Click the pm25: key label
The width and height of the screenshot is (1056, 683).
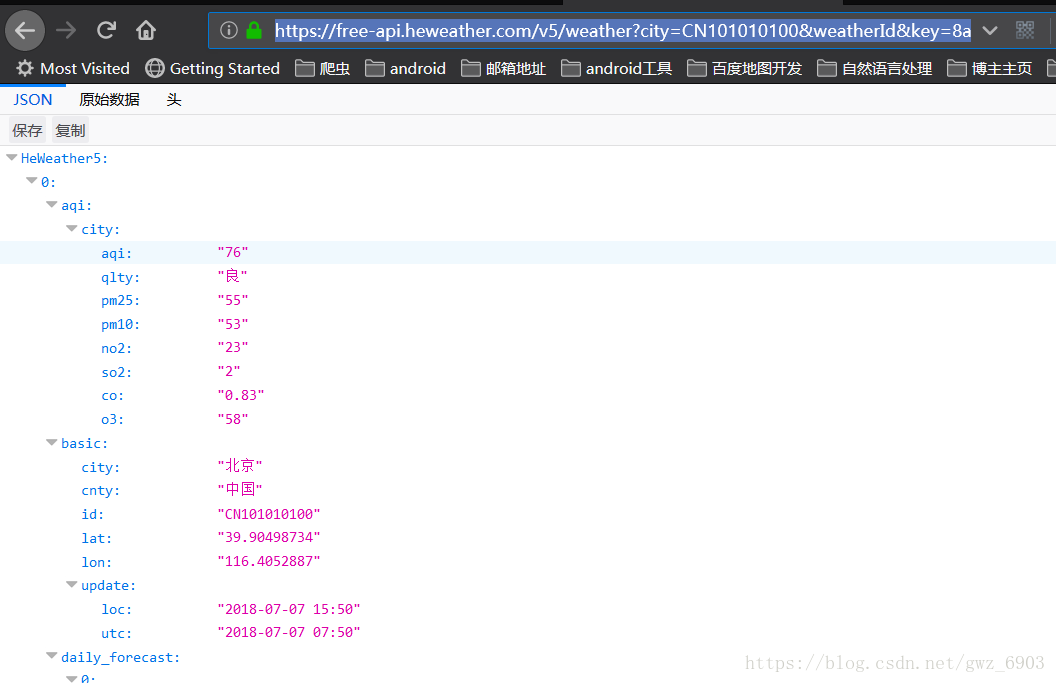(x=121, y=300)
